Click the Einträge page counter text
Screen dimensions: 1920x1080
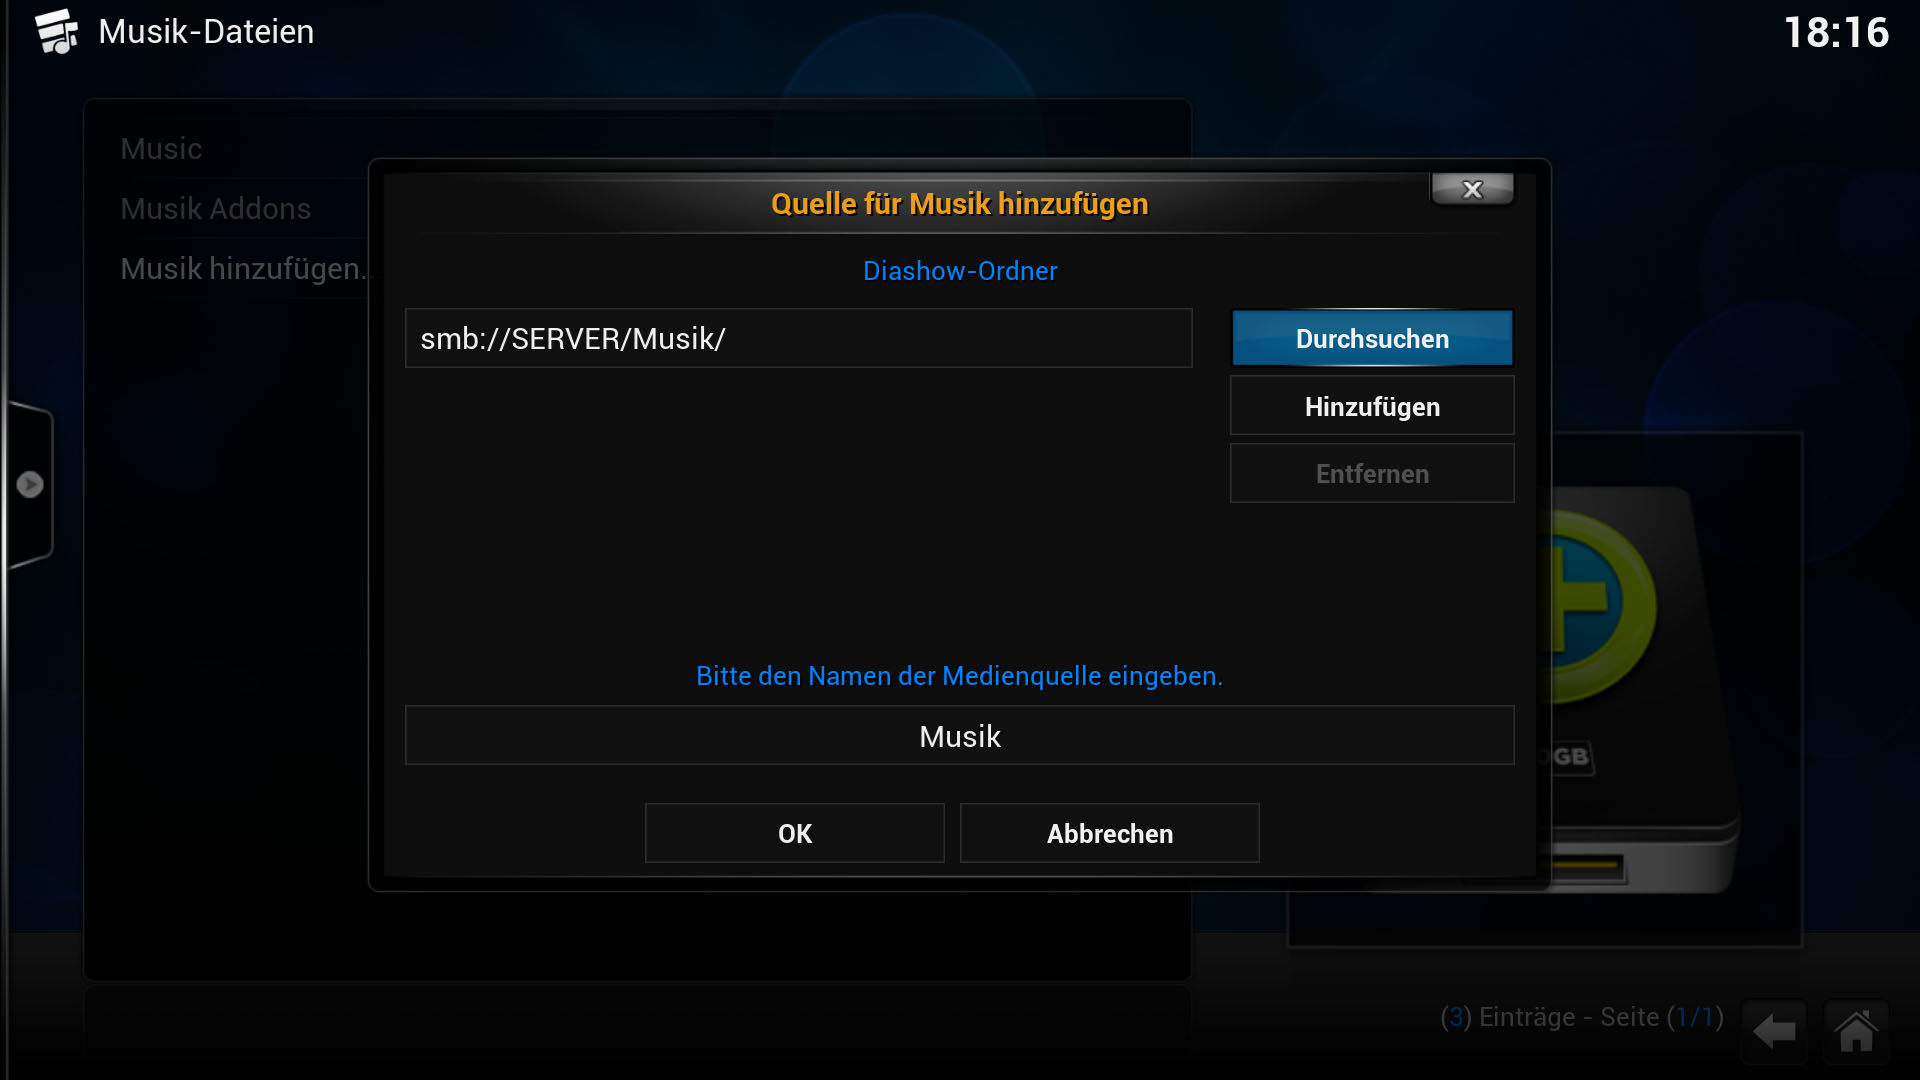click(x=1582, y=1017)
